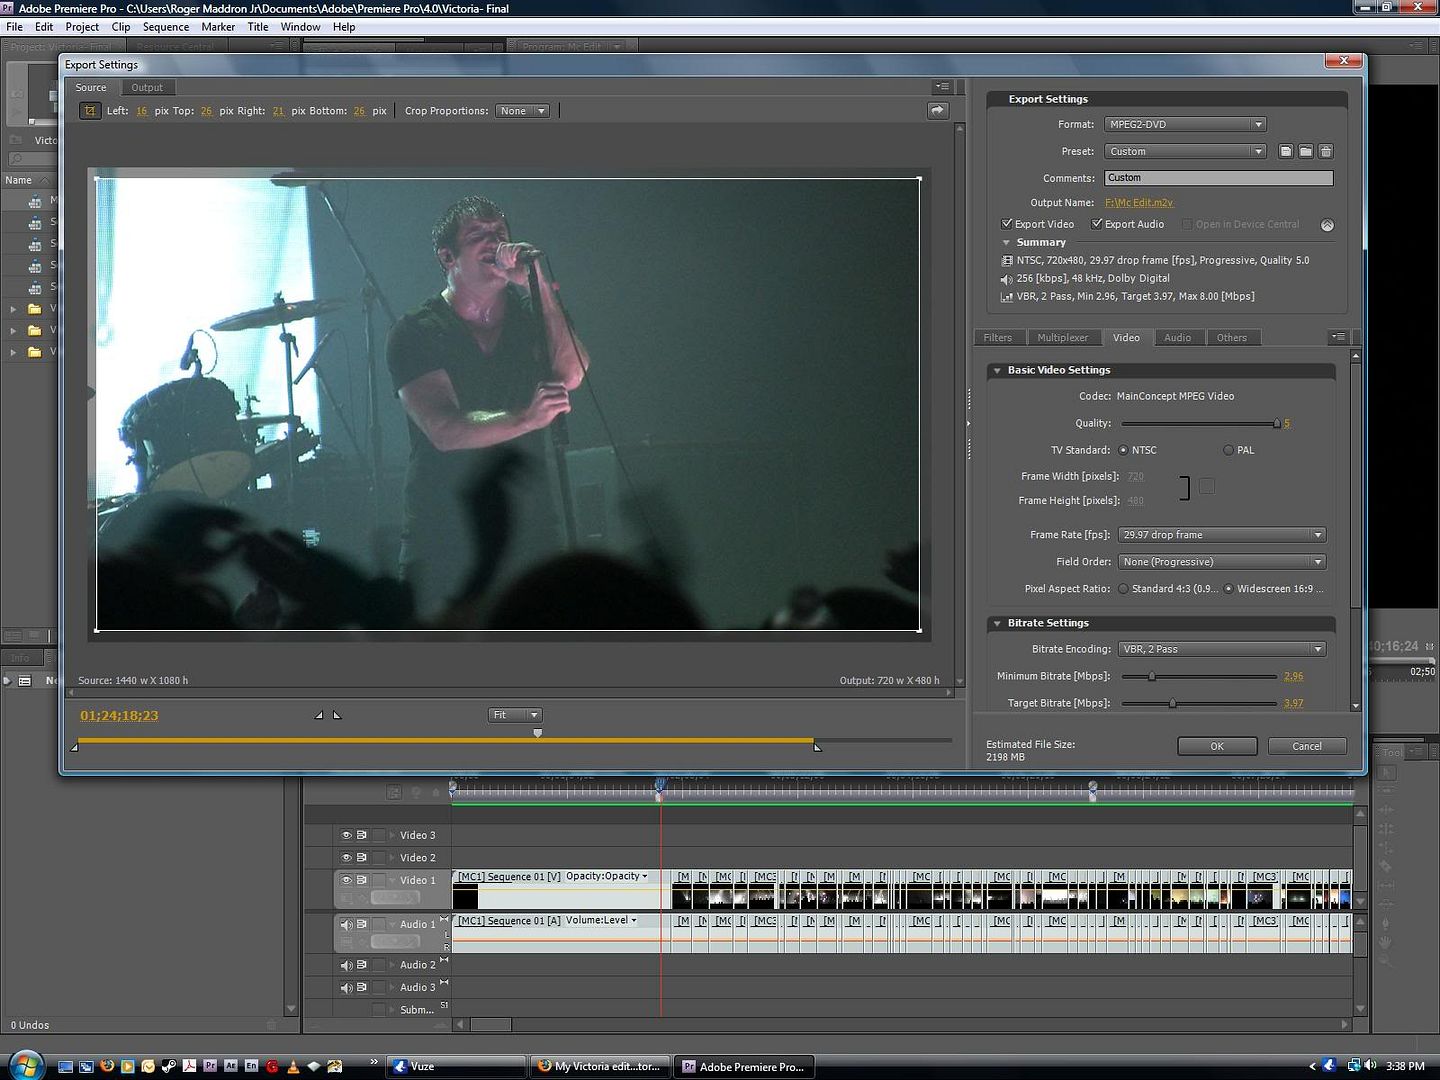Launch Firefox from quick launch

(107, 1066)
